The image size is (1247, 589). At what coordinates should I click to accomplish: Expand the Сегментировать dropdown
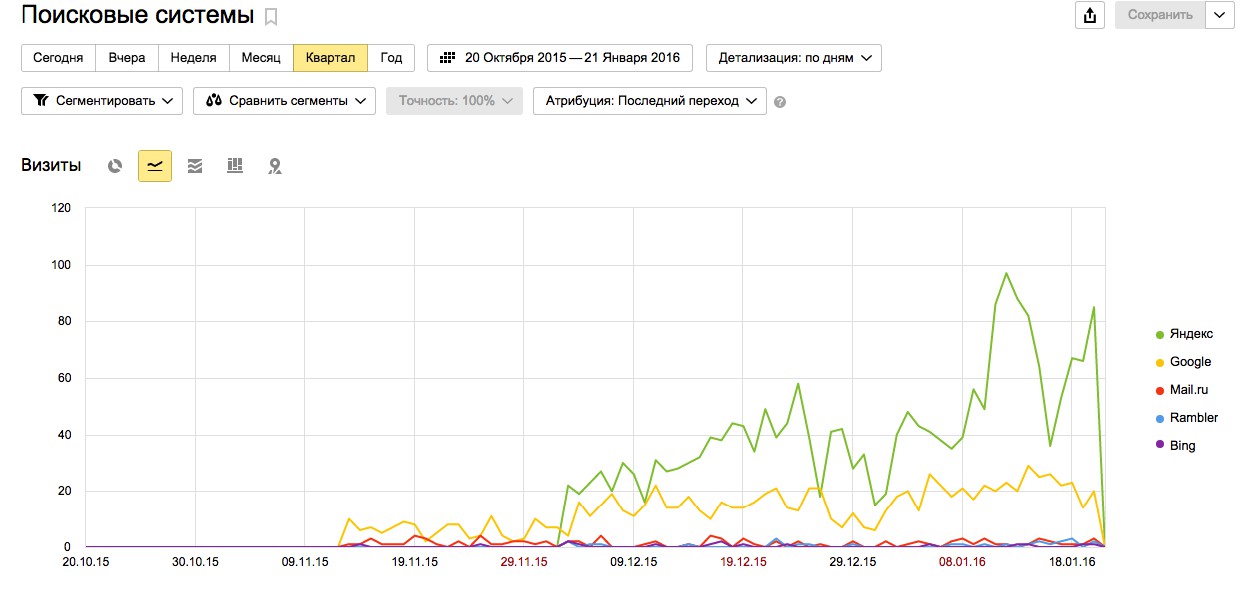pos(103,101)
